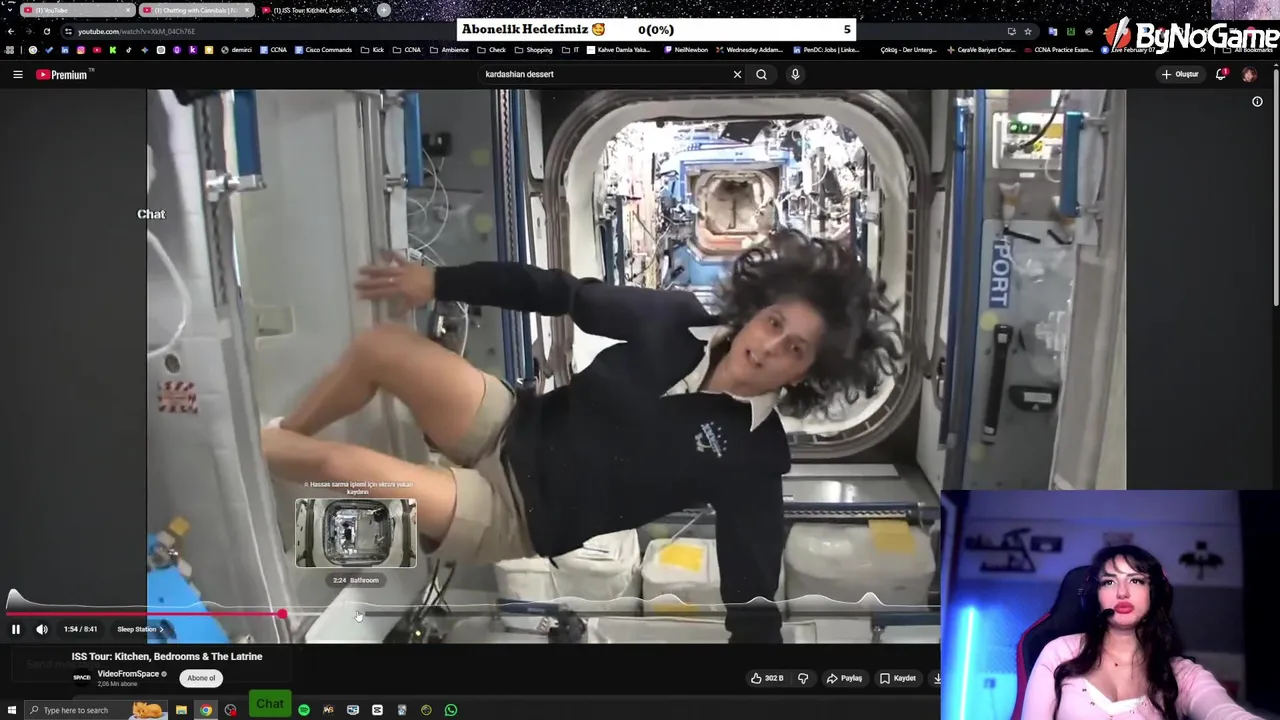Clear the kardashian dessert search text
Viewport: 1280px width, 720px height.
tap(737, 74)
